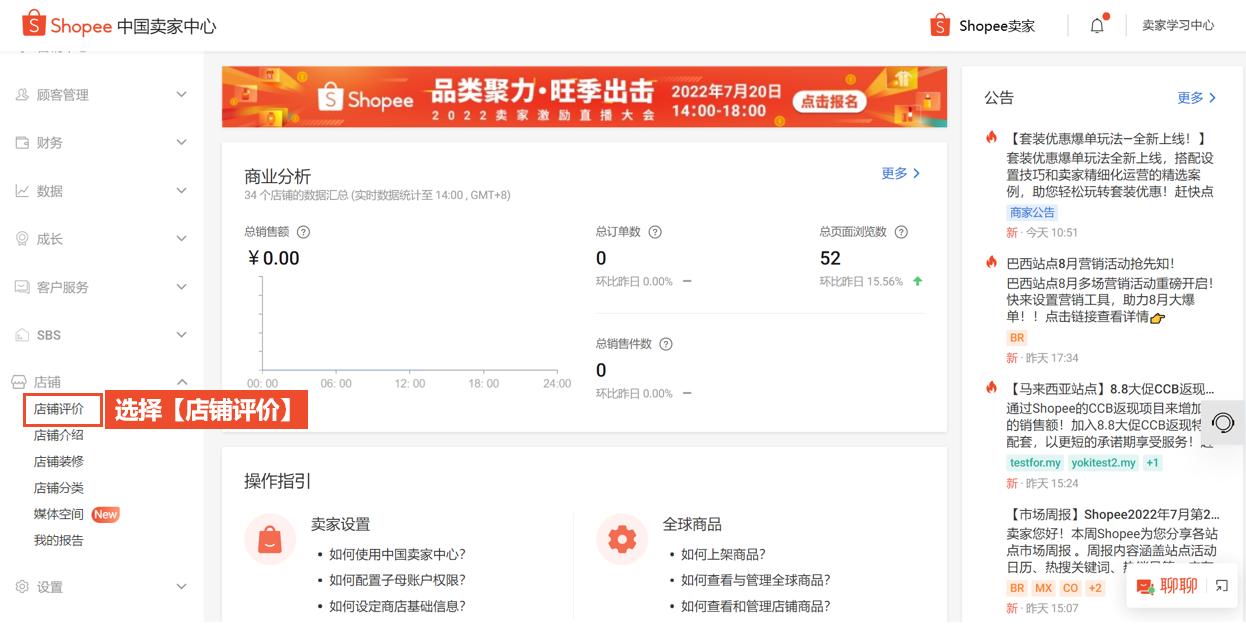Click the 全球商品 gear icon
This screenshot has height=626, width=1246.
click(622, 539)
